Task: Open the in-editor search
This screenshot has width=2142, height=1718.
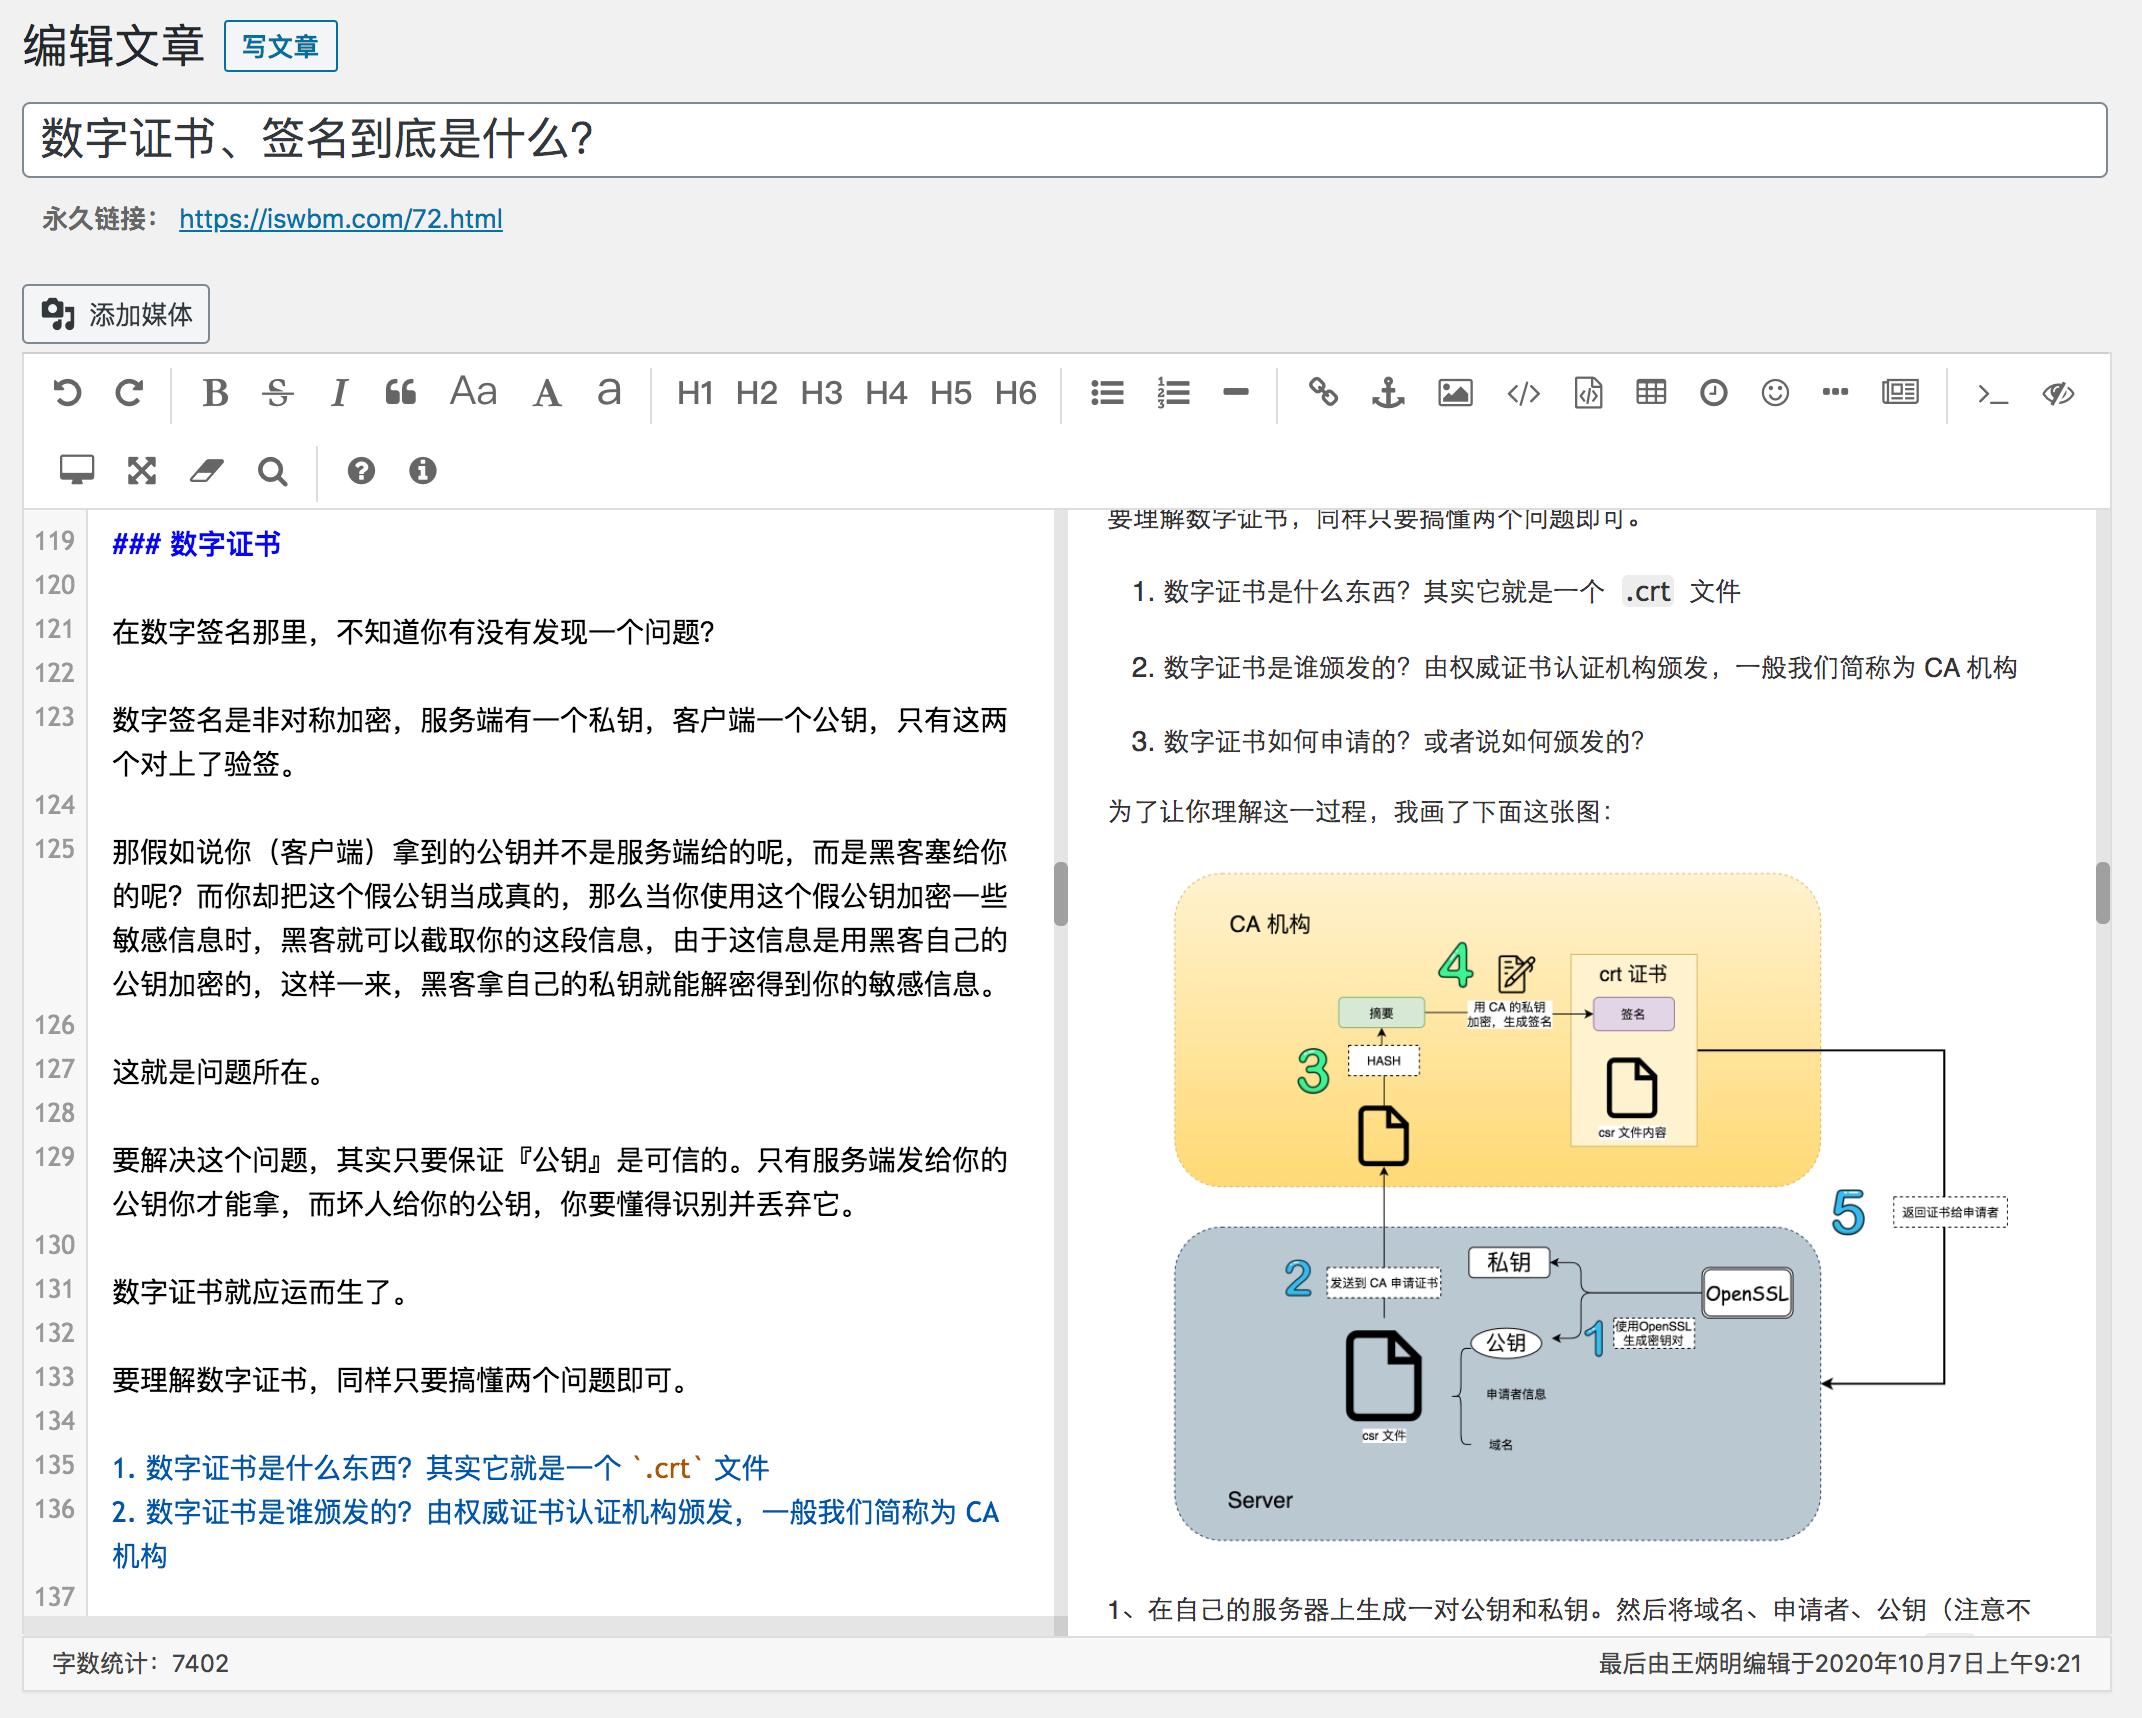Action: coord(273,470)
